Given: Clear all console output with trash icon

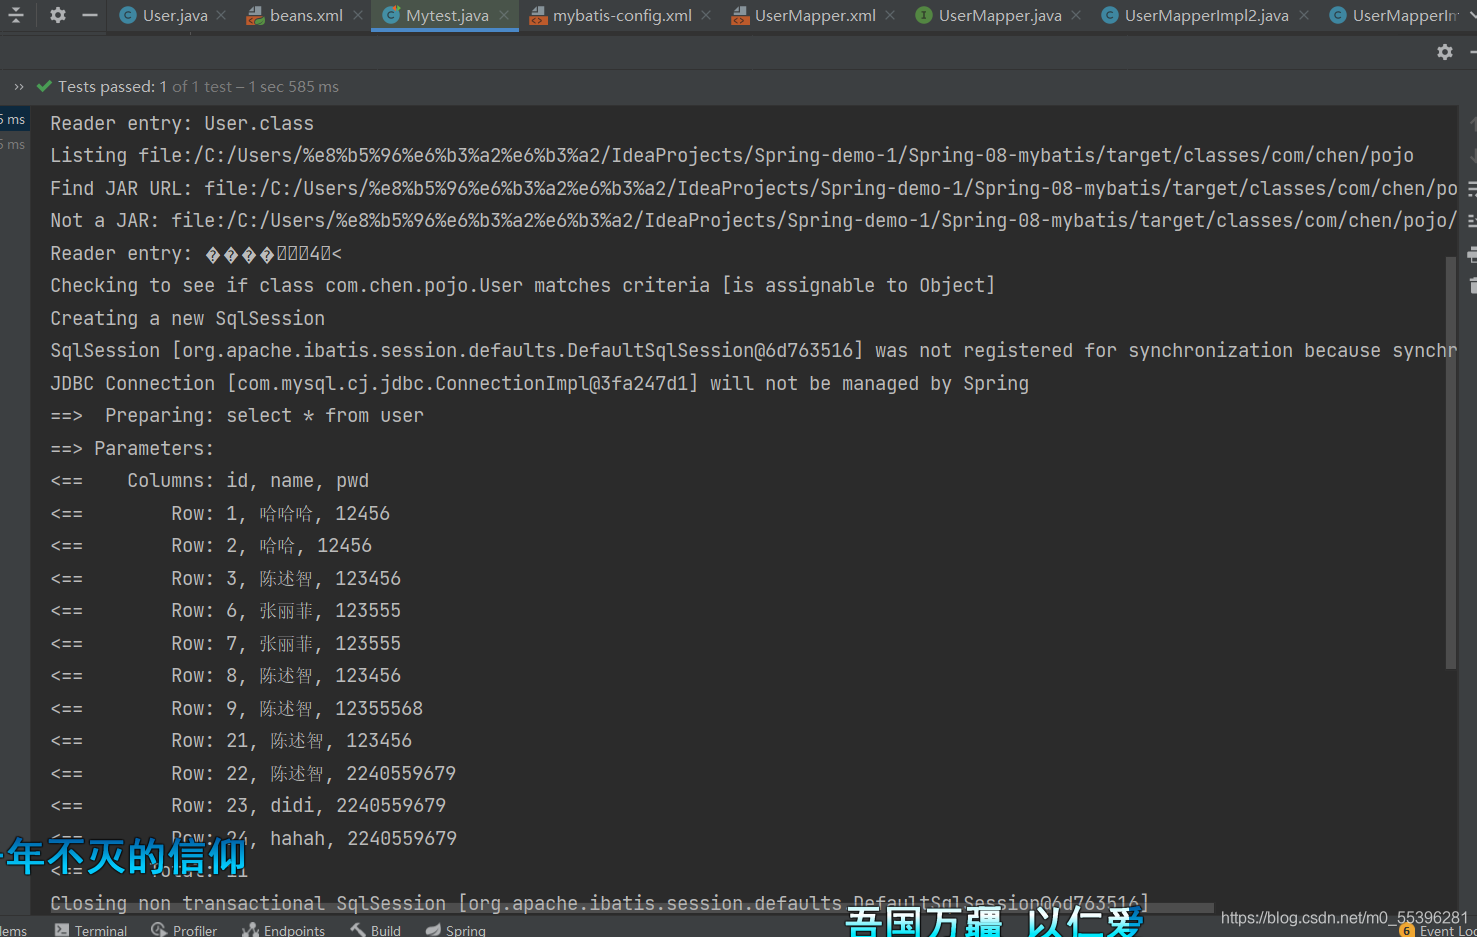Looking at the screenshot, I should point(1471,287).
